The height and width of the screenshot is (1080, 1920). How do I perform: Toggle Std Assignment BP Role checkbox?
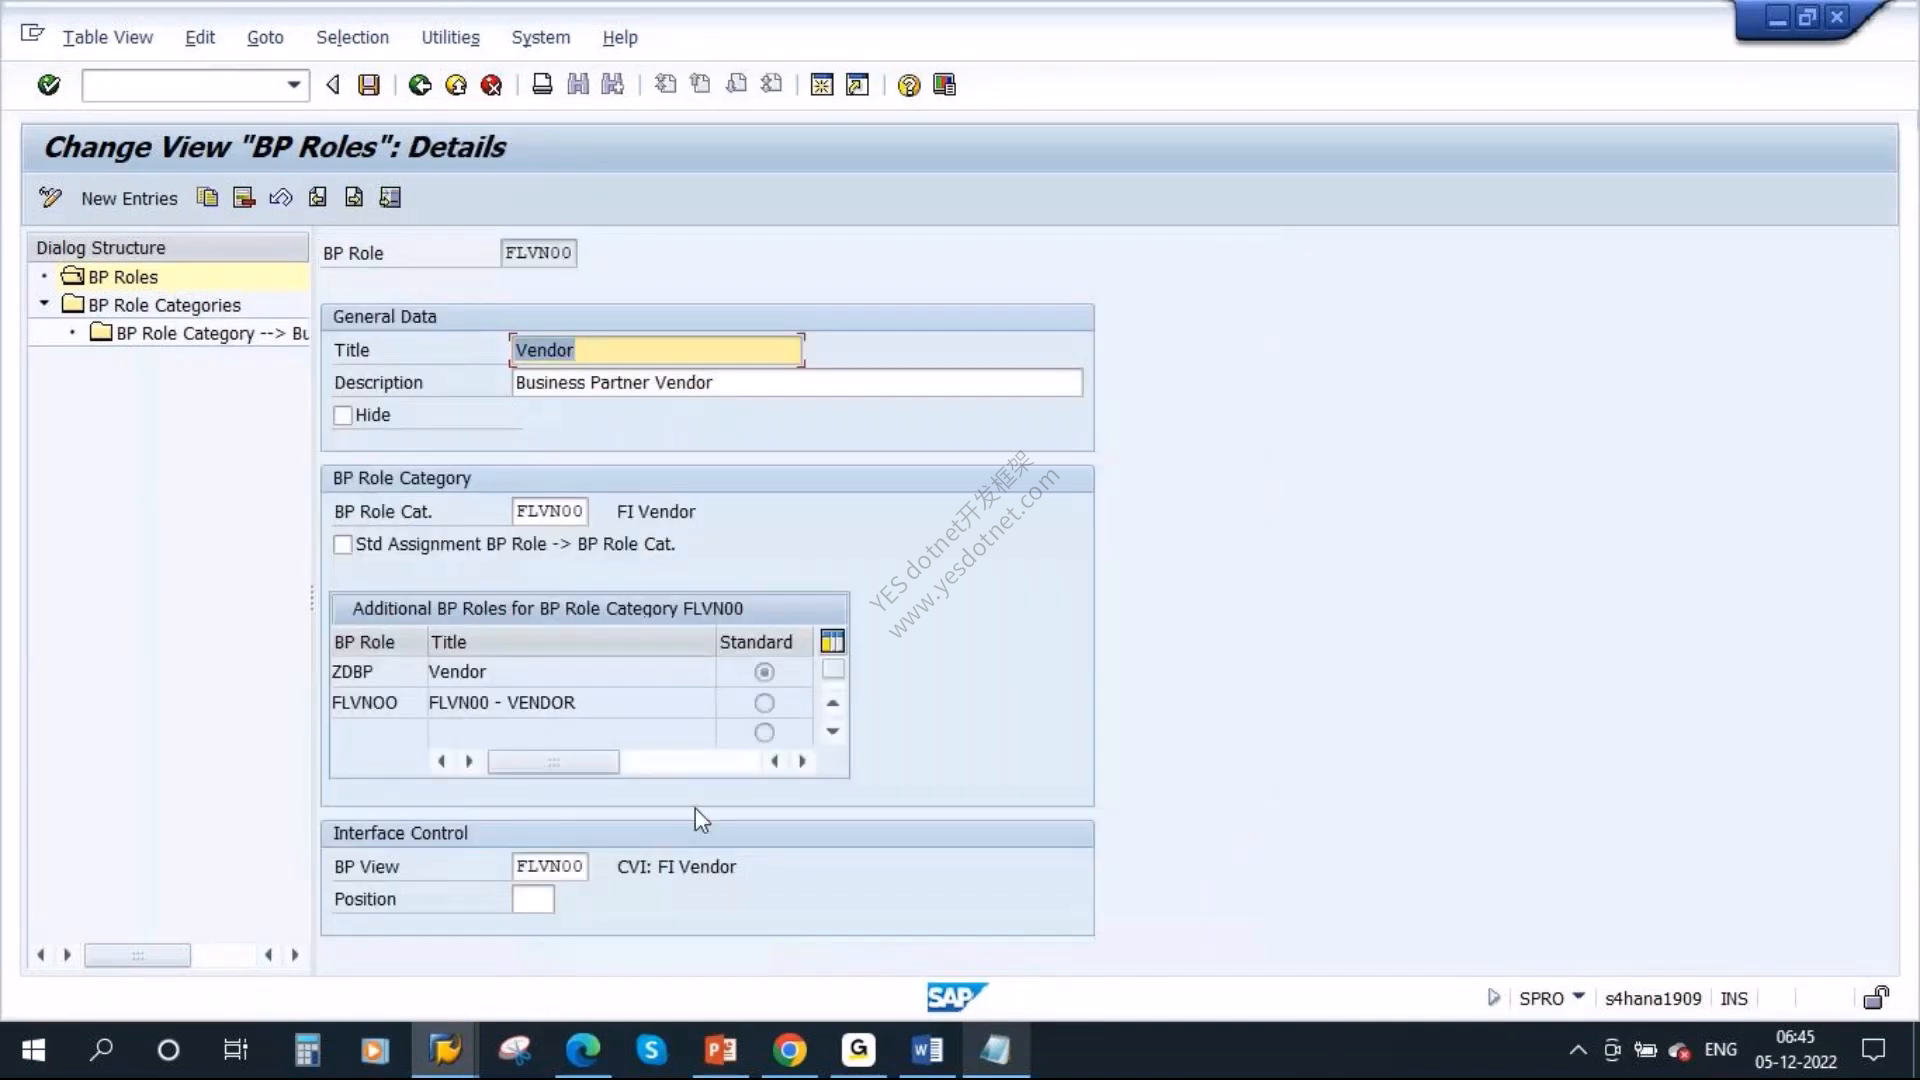point(343,544)
